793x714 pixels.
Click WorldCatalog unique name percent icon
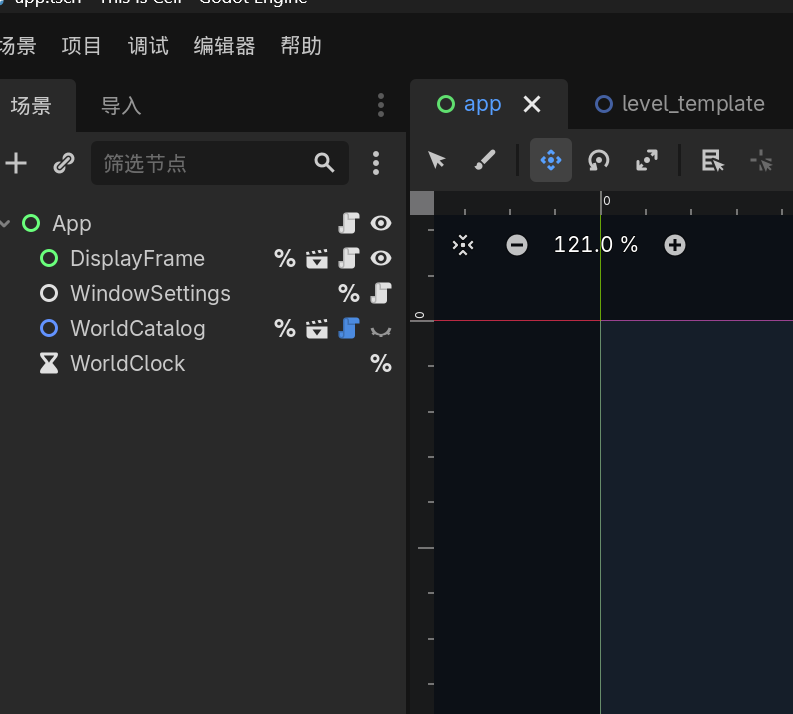click(285, 328)
